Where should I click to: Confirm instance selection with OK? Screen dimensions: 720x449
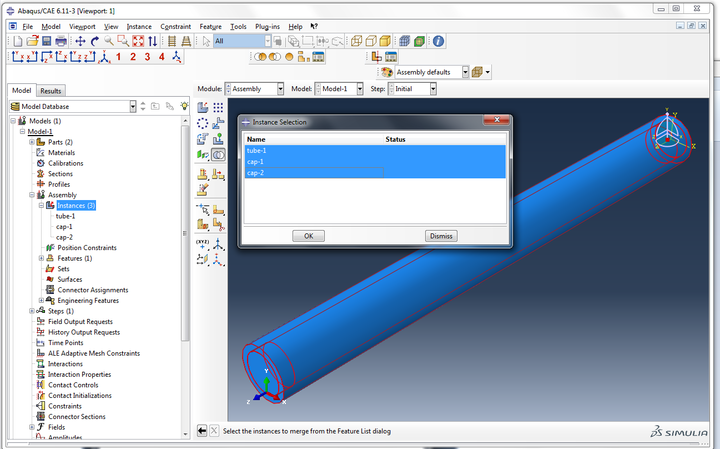(x=309, y=236)
